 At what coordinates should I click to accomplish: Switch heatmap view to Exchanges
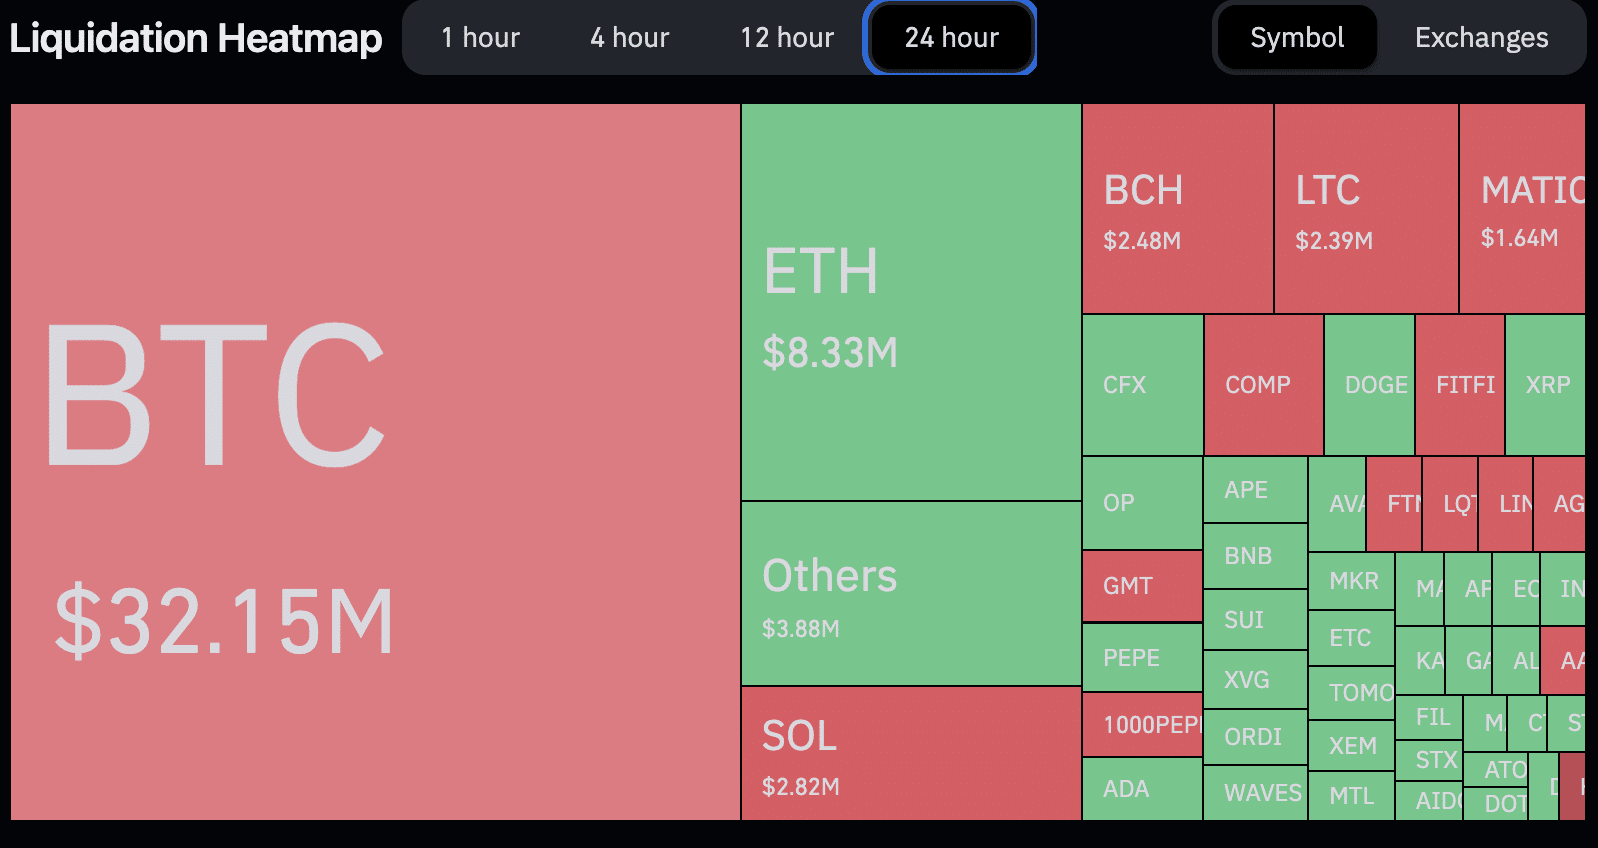(1481, 38)
